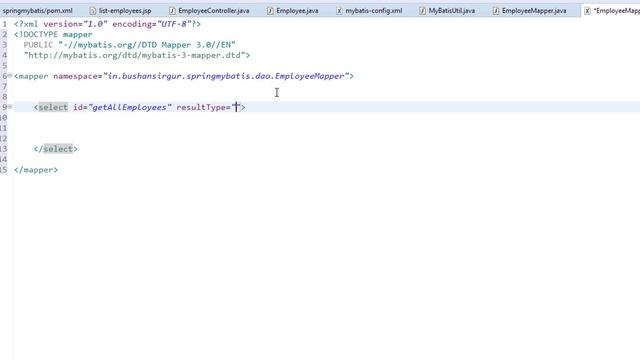This screenshot has width=640, height=360.
Task: Click the EmployeeMapper.java file icon
Action: click(496, 11)
